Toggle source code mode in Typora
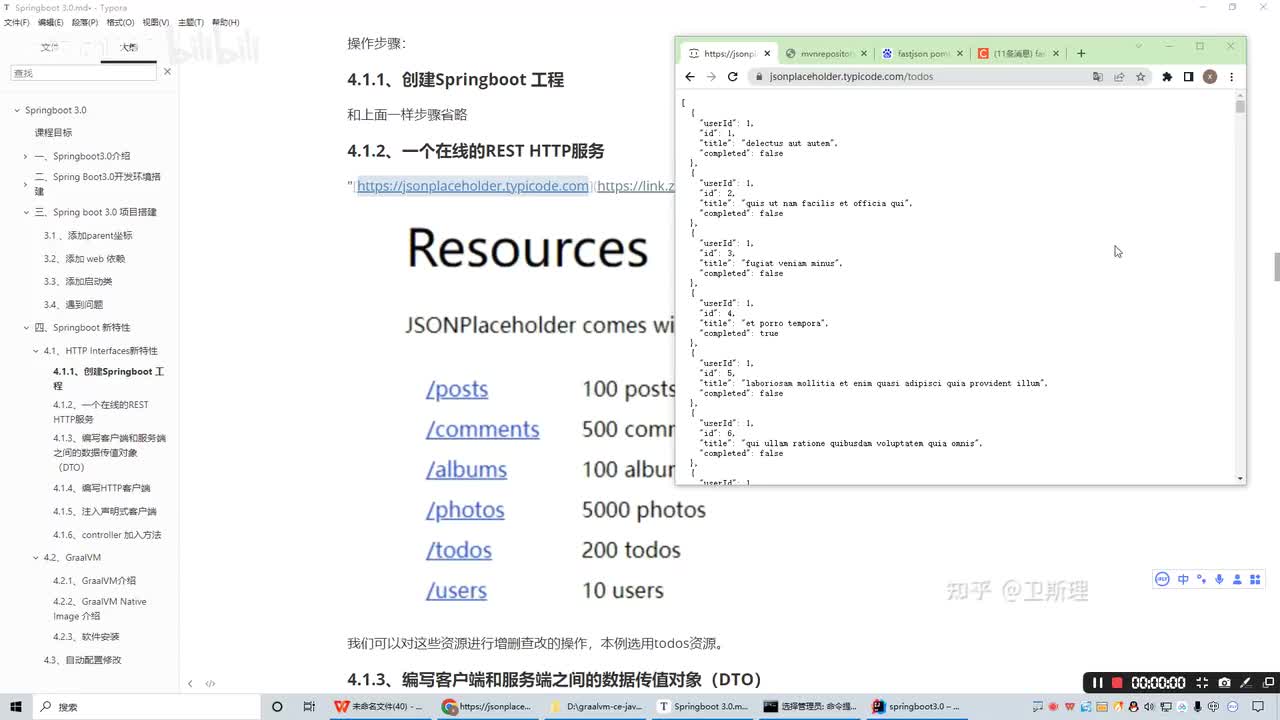Image resolution: width=1280 pixels, height=720 pixels. tap(211, 684)
